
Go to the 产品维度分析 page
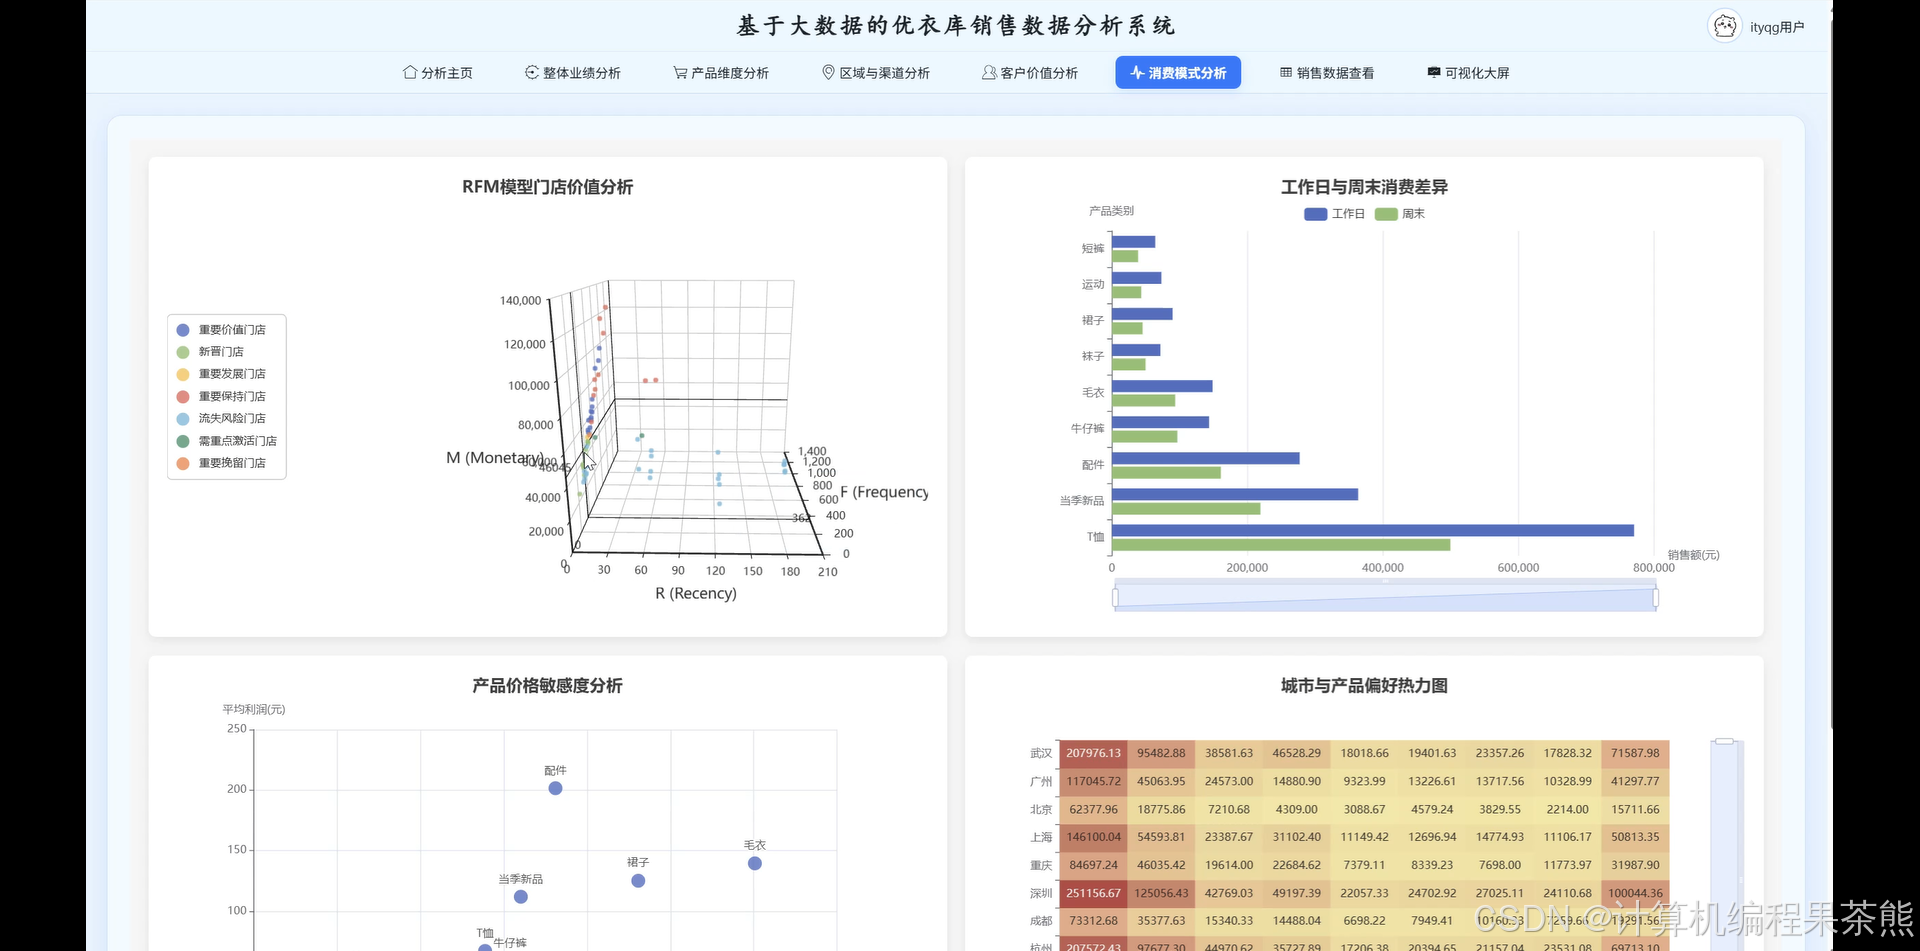(x=721, y=72)
